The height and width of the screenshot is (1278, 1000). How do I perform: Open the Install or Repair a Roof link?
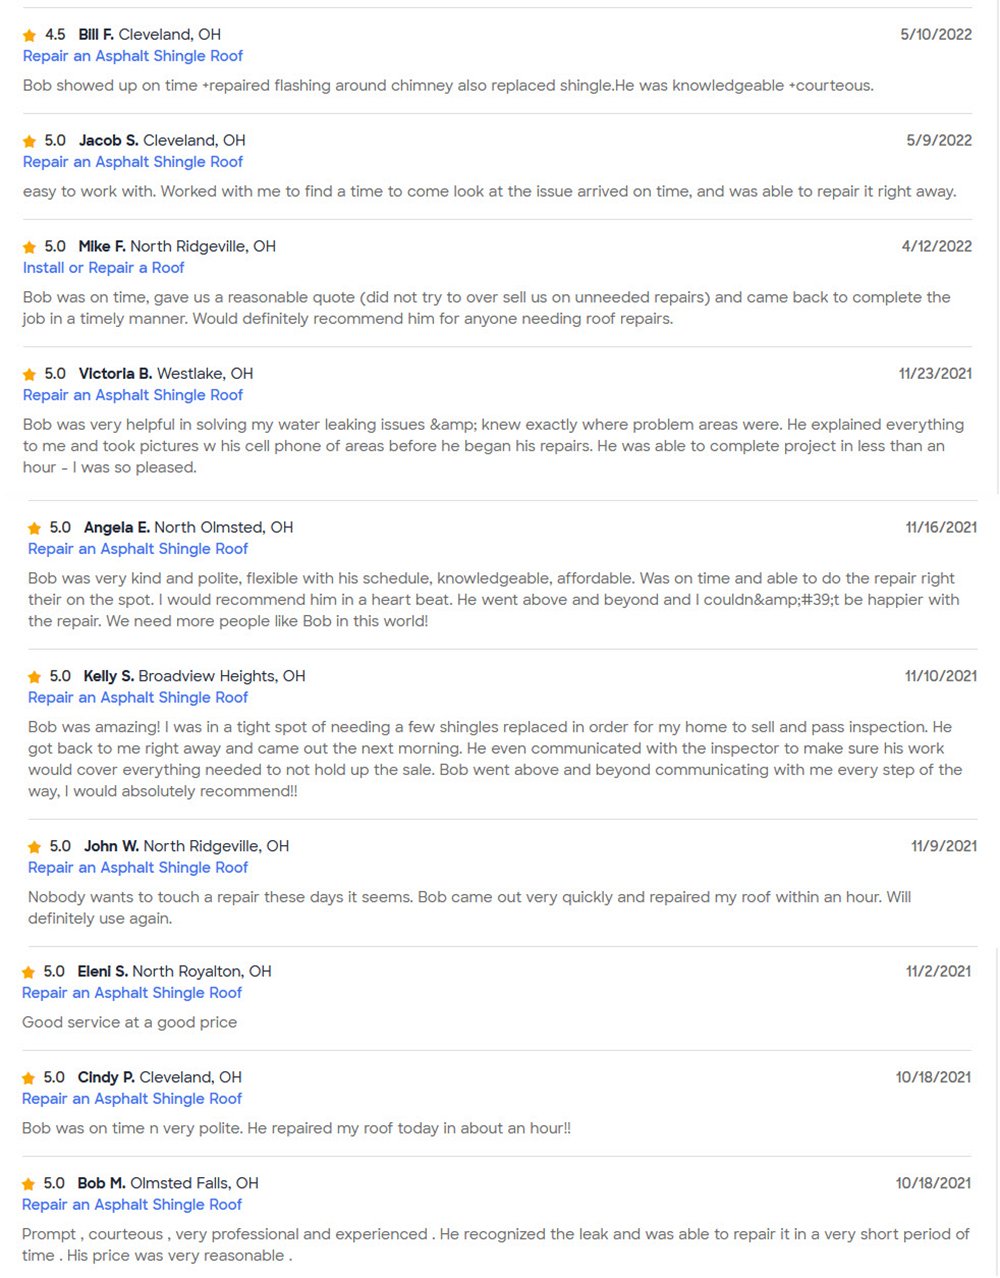tap(104, 268)
